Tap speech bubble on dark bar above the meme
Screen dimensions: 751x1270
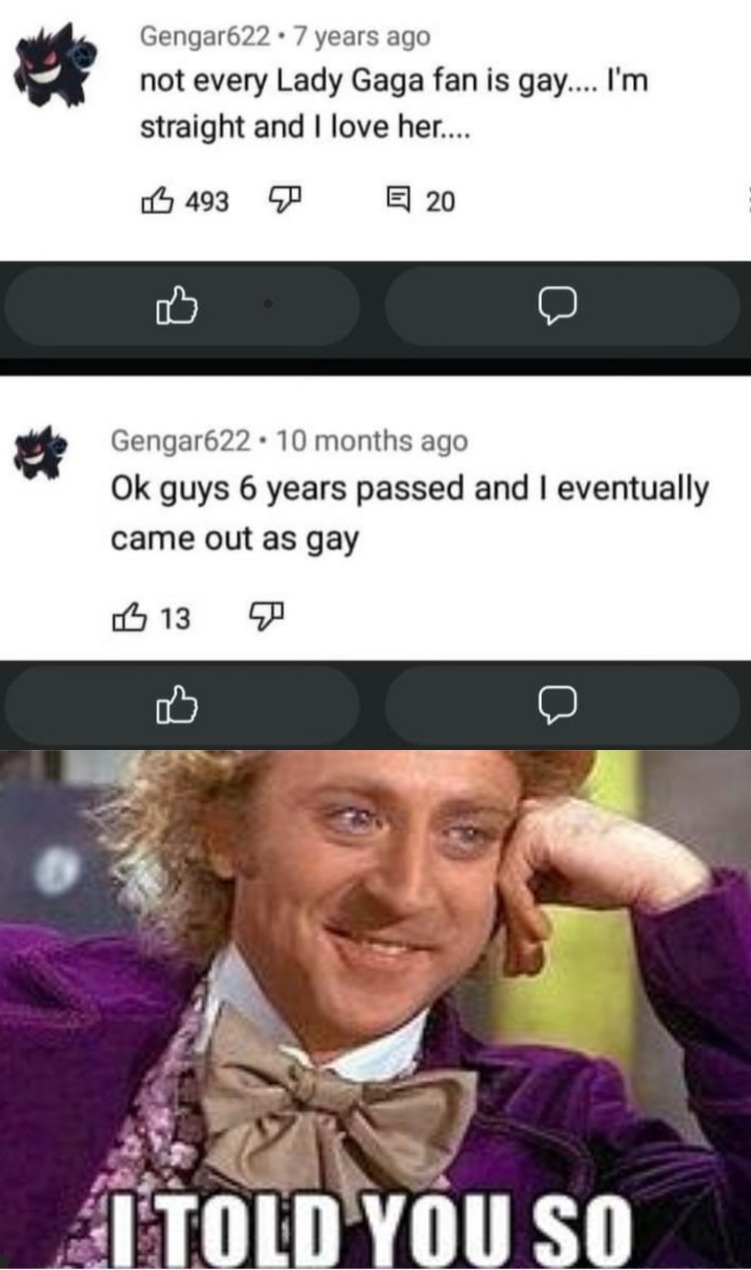562,705
